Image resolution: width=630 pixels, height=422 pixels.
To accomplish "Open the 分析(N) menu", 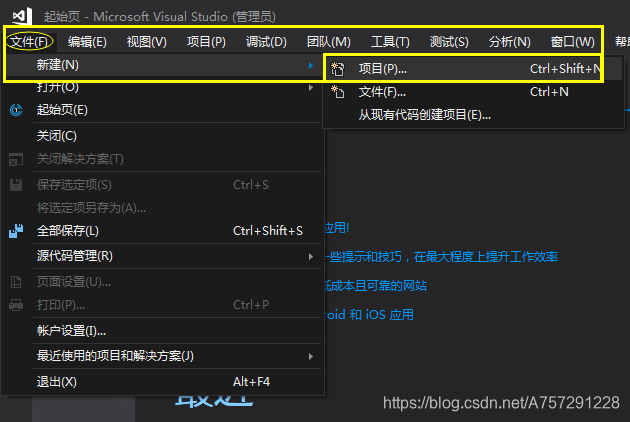I will [x=509, y=41].
